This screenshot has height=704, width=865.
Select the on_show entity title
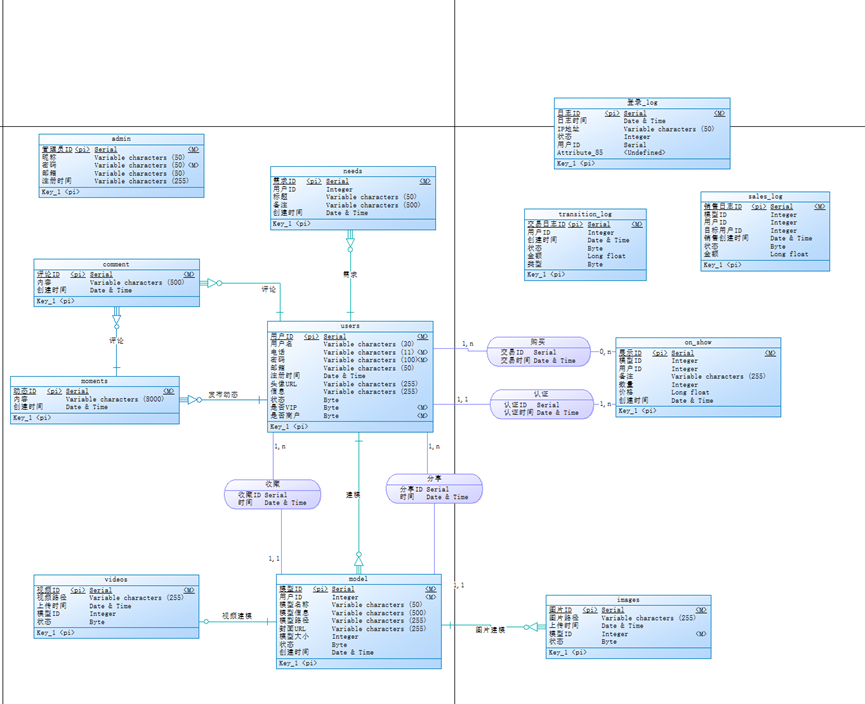[x=698, y=343]
